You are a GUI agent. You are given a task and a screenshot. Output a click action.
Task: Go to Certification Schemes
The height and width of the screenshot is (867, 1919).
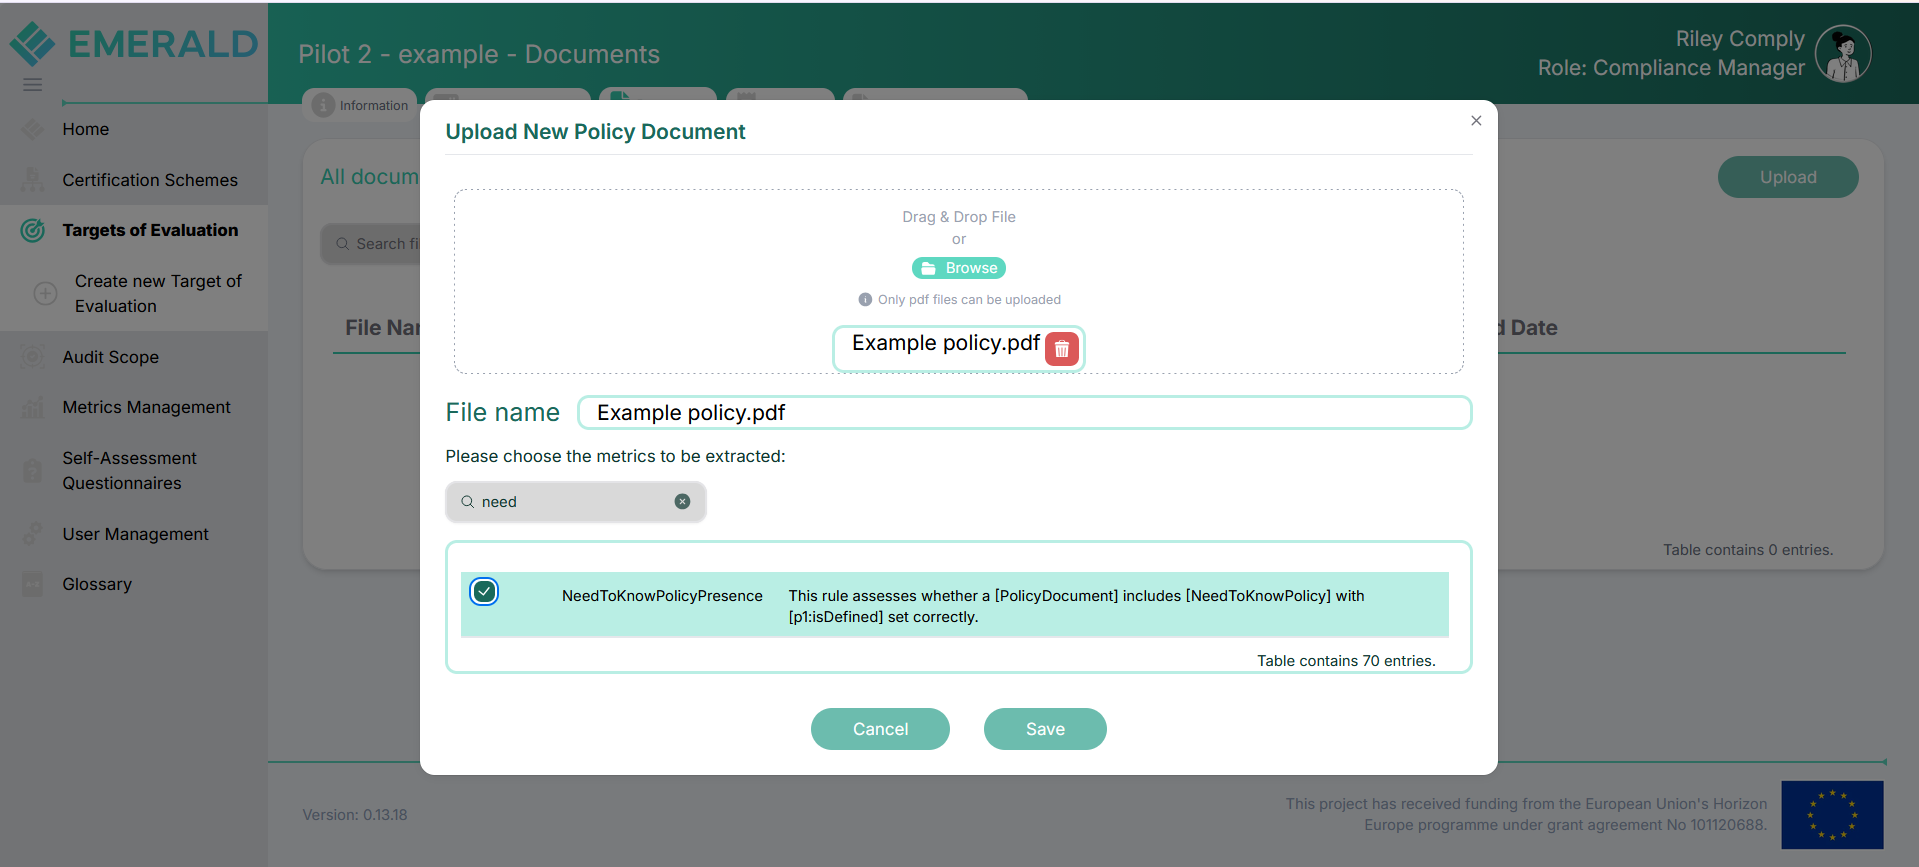[150, 180]
